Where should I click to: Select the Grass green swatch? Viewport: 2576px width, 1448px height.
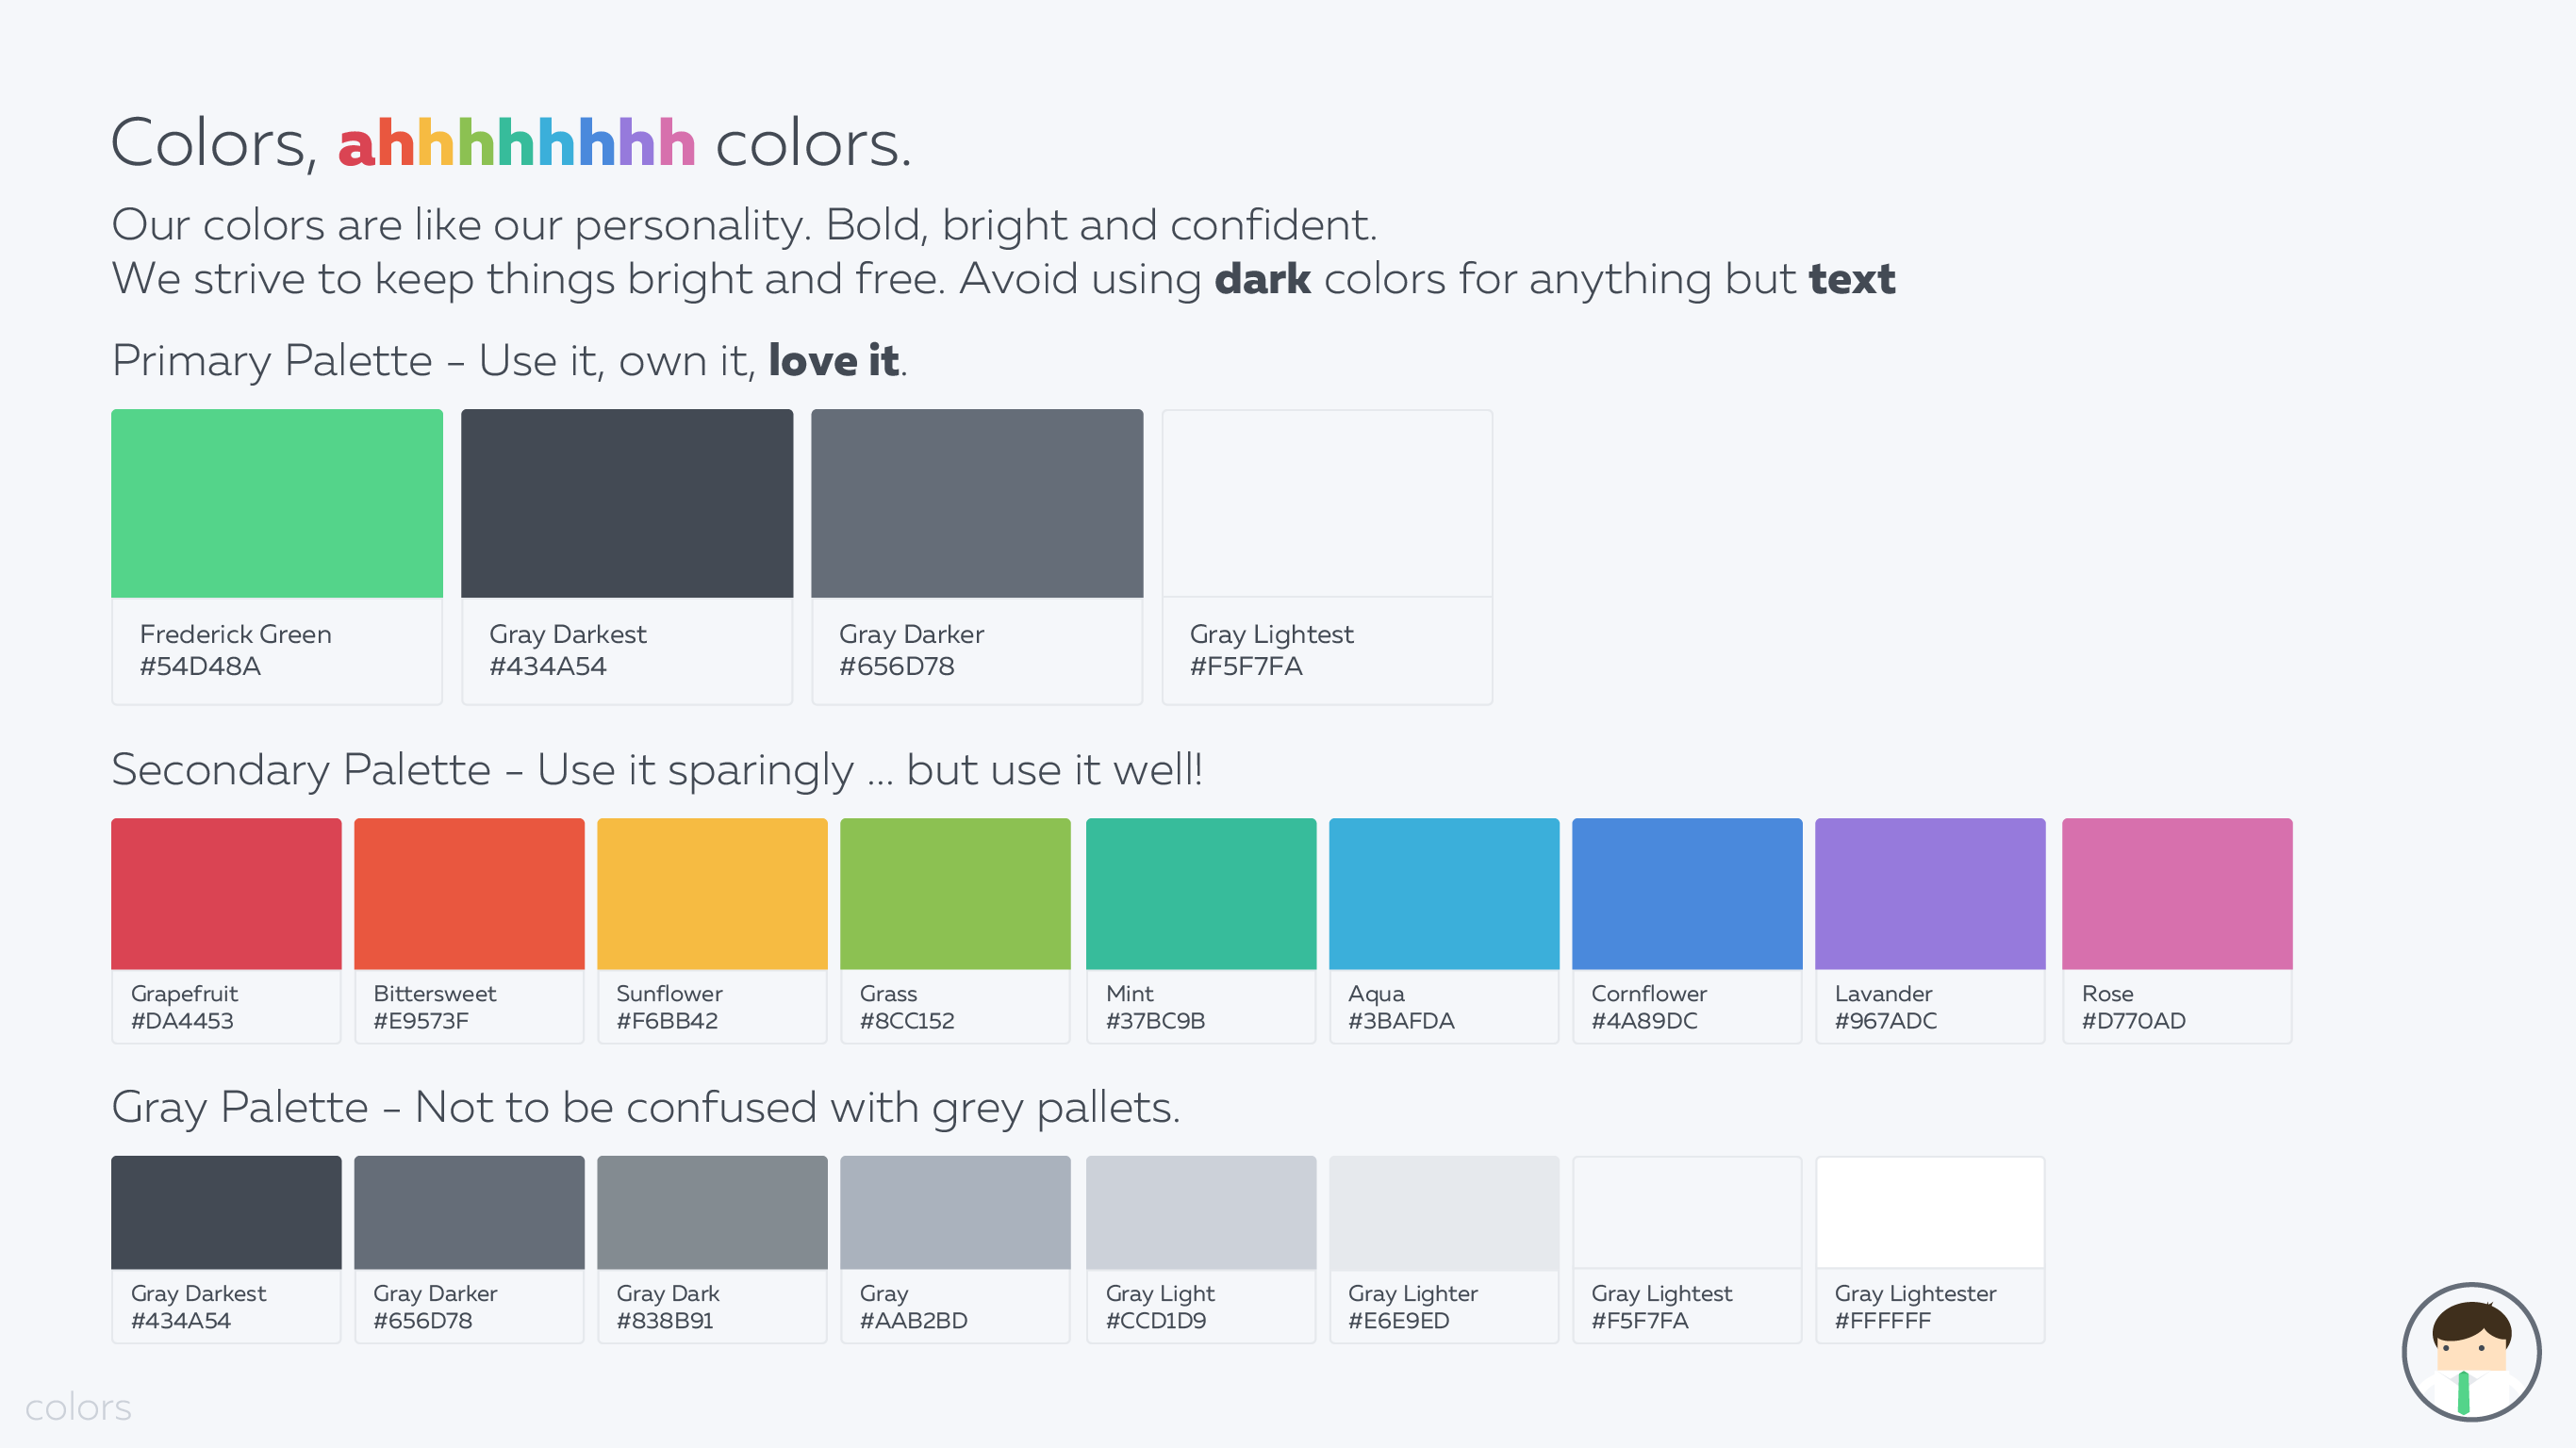click(955, 894)
